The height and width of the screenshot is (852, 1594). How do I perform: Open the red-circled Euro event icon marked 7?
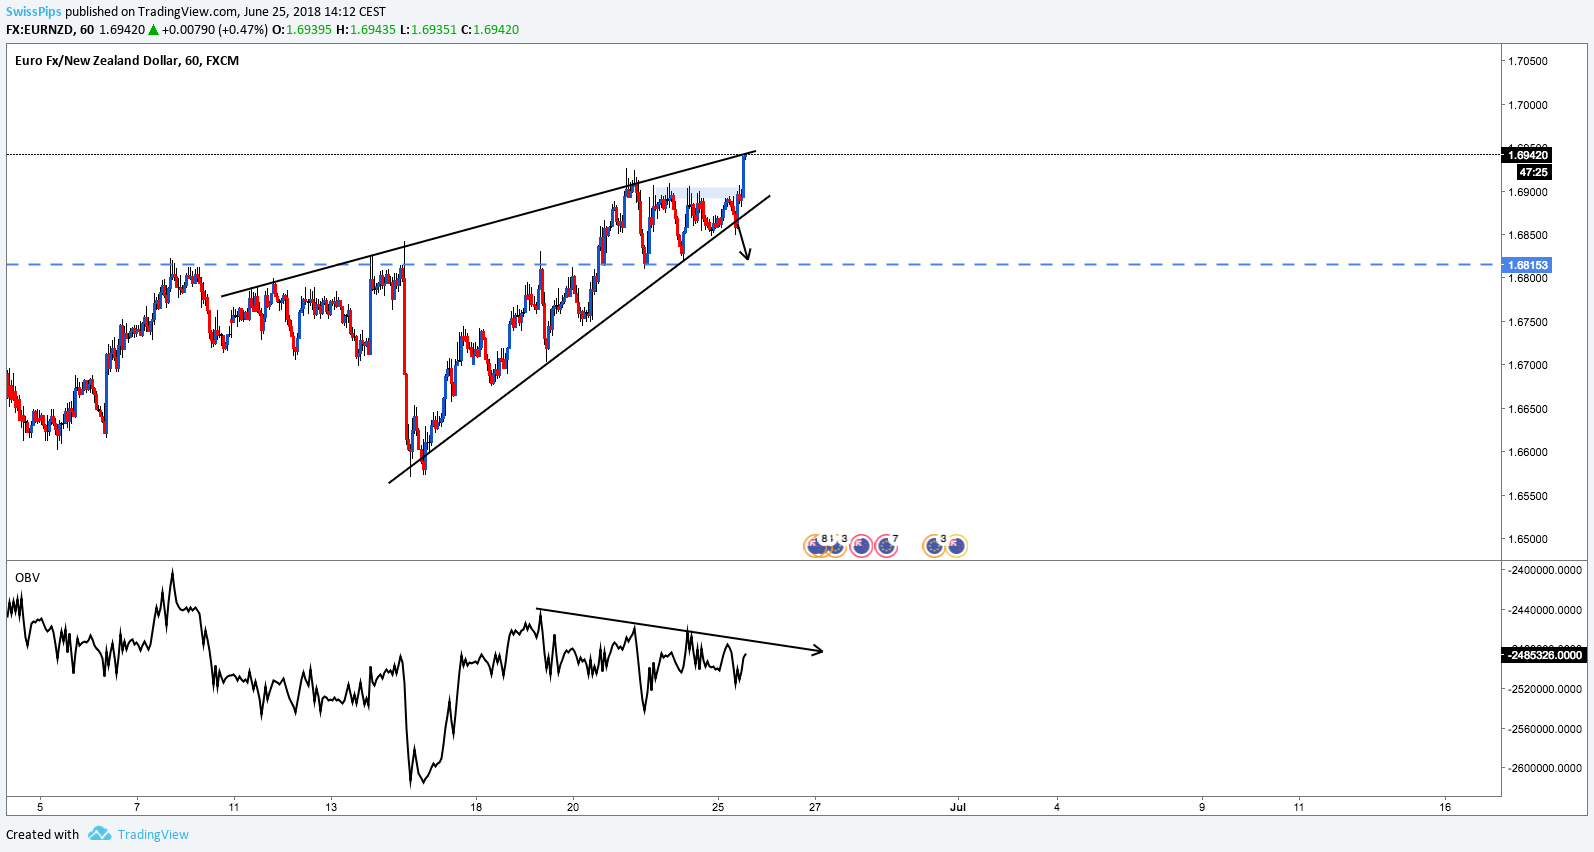click(886, 546)
